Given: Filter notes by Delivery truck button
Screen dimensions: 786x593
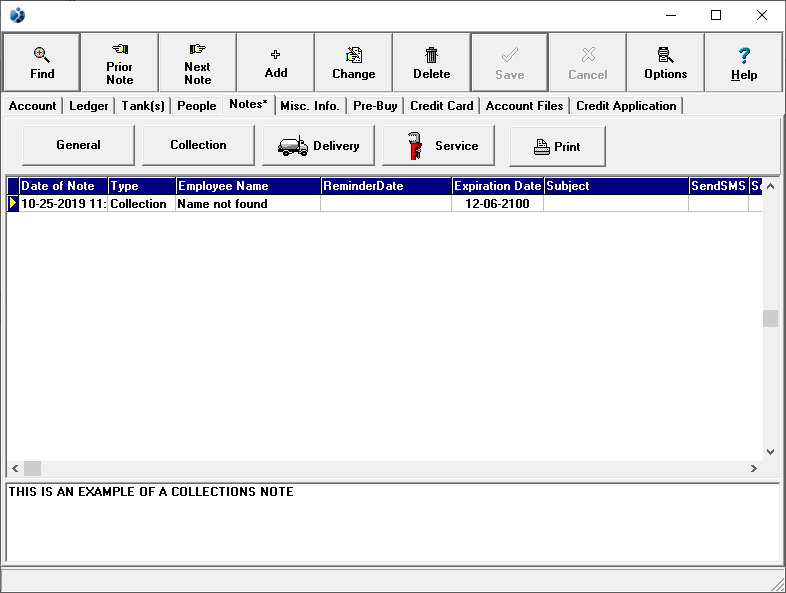Looking at the screenshot, I should coord(318,145).
